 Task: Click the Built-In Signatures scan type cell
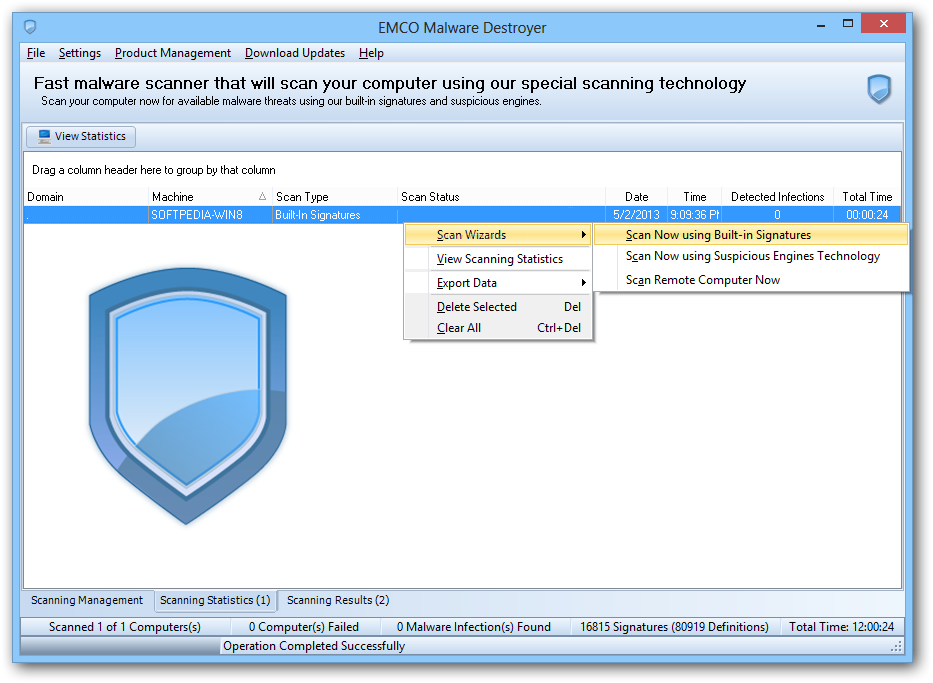pyautogui.click(x=335, y=215)
